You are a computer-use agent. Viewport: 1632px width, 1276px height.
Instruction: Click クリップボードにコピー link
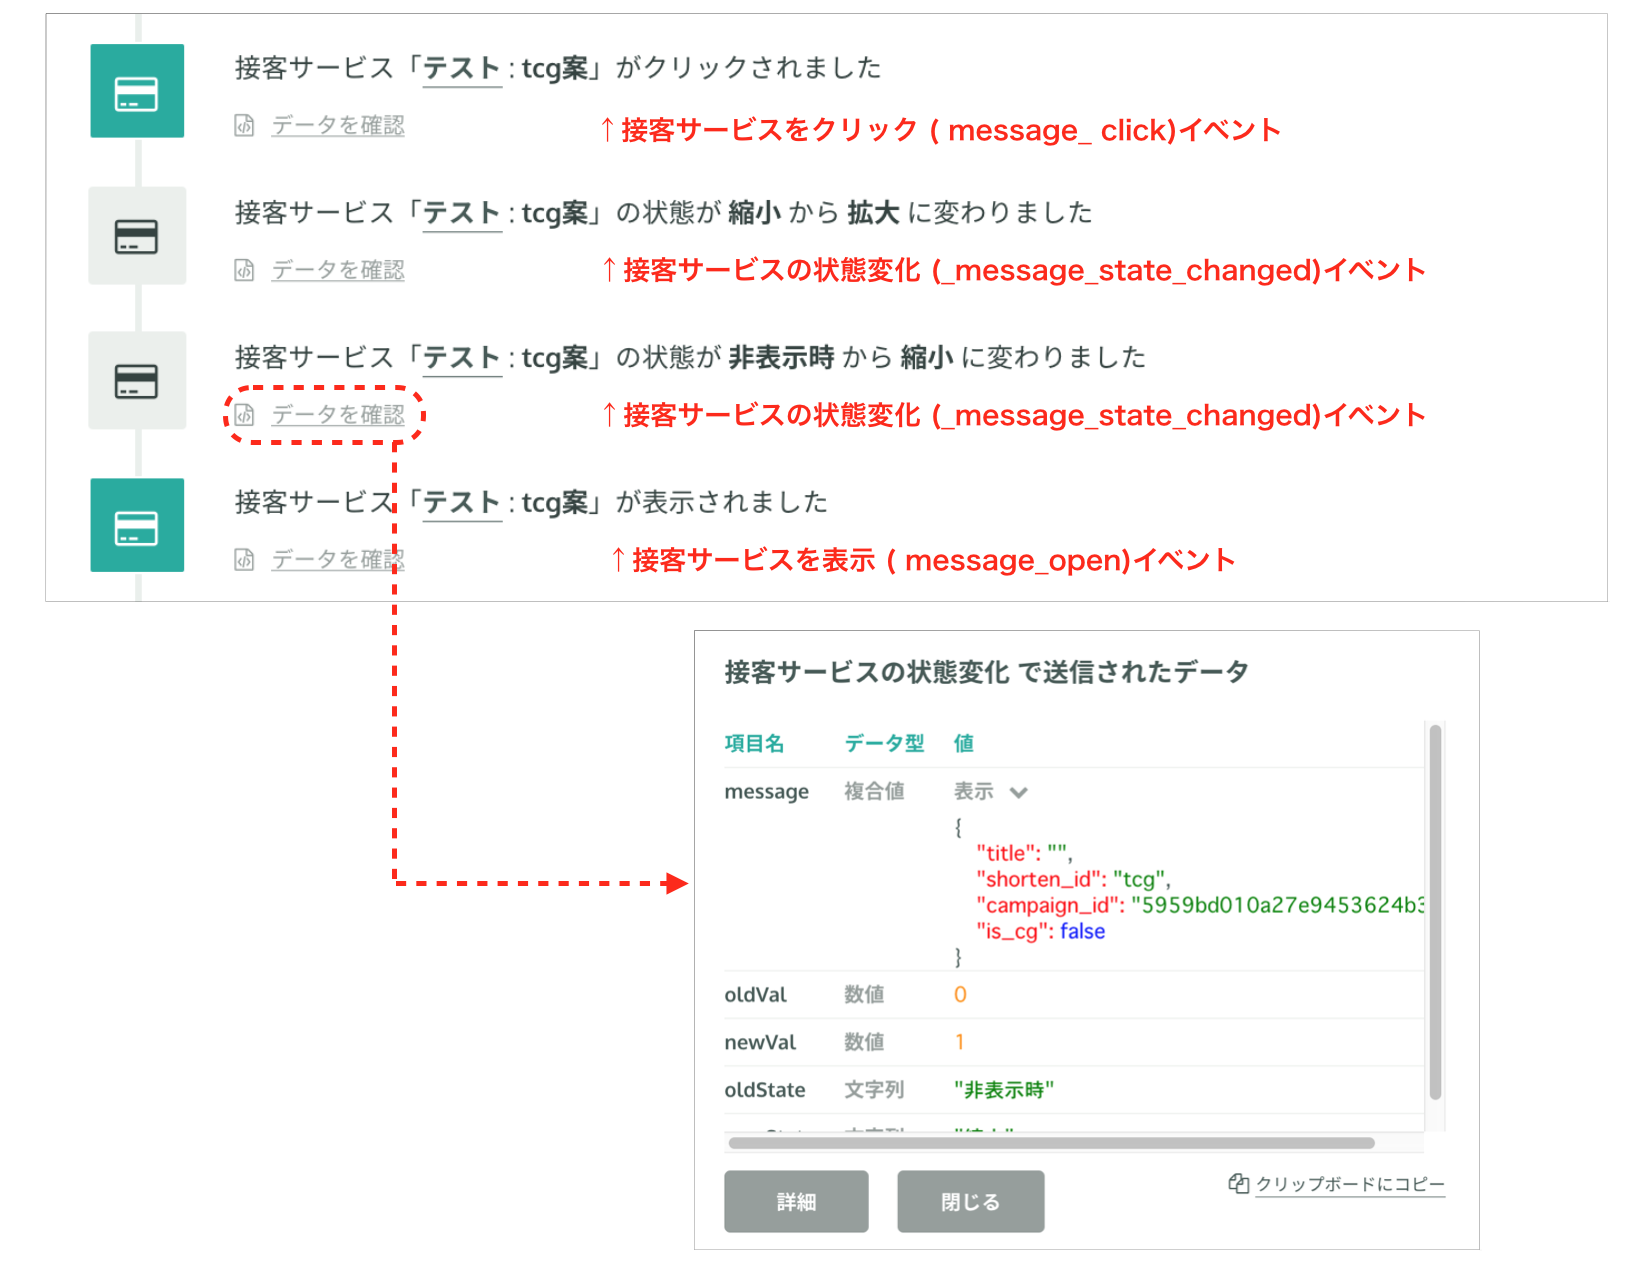coord(1350,1184)
